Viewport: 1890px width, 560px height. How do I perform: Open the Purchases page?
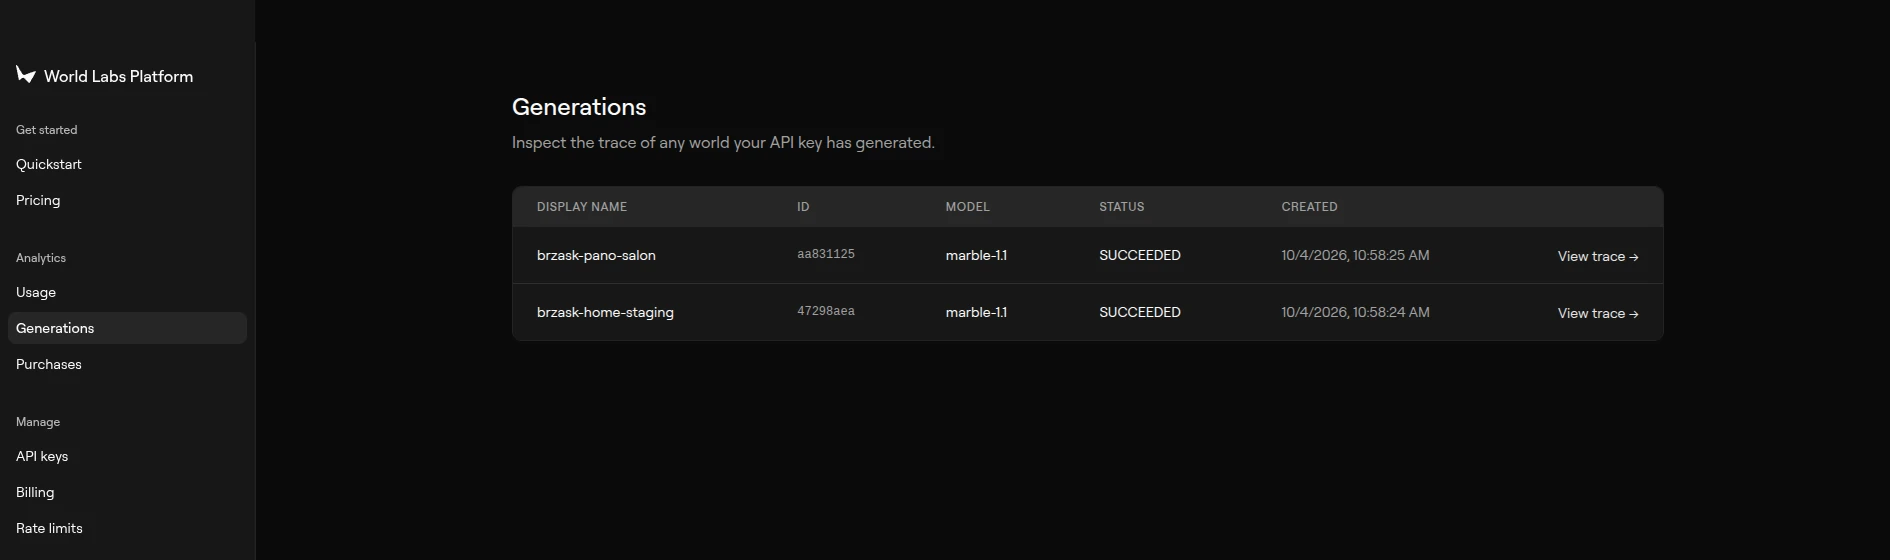(x=49, y=364)
